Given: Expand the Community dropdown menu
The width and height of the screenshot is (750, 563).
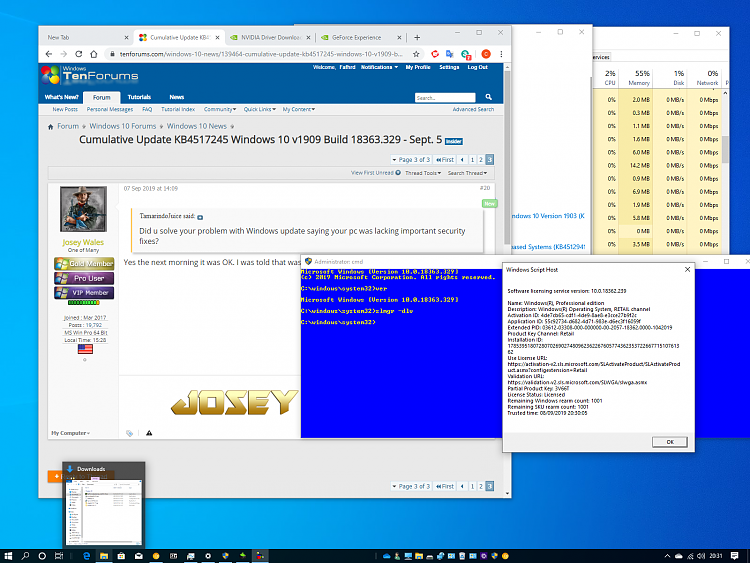Looking at the screenshot, I should (220, 109).
